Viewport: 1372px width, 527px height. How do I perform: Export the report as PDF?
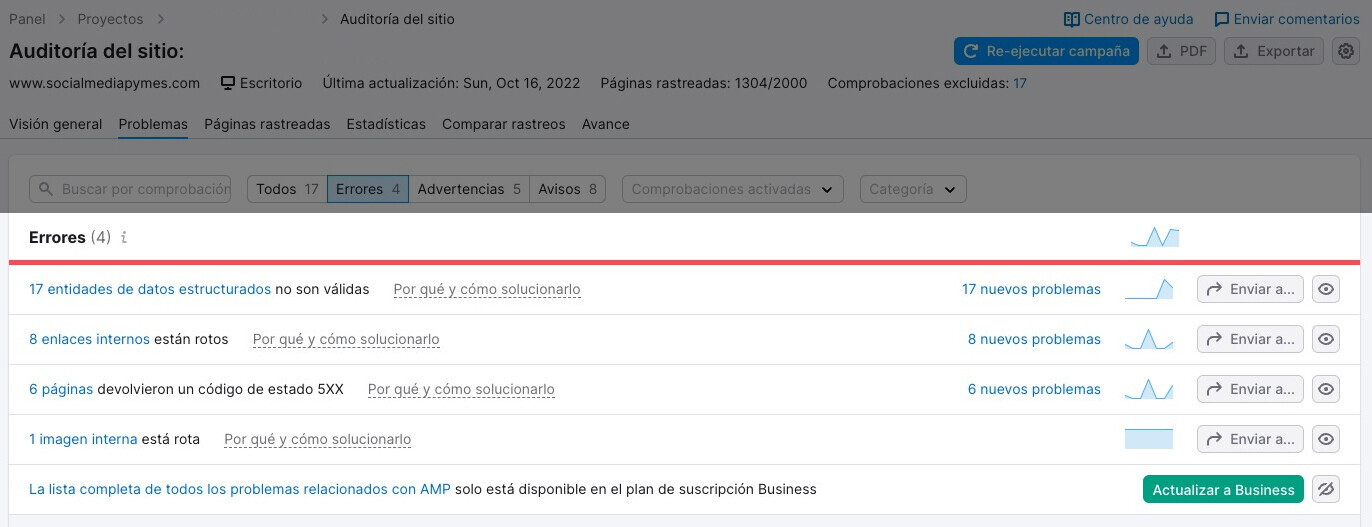point(1181,51)
